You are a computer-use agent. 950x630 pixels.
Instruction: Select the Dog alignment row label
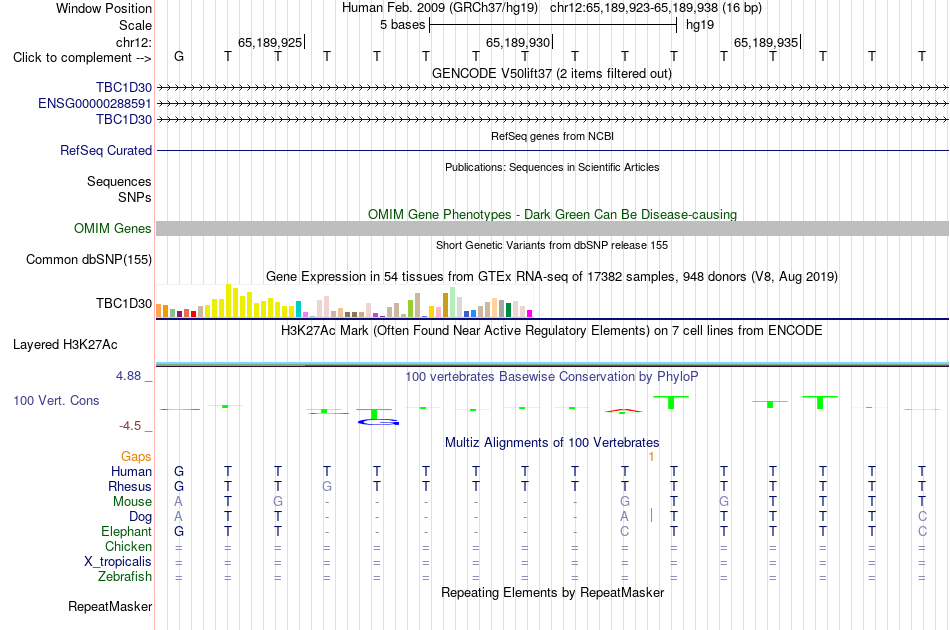click(x=140, y=517)
